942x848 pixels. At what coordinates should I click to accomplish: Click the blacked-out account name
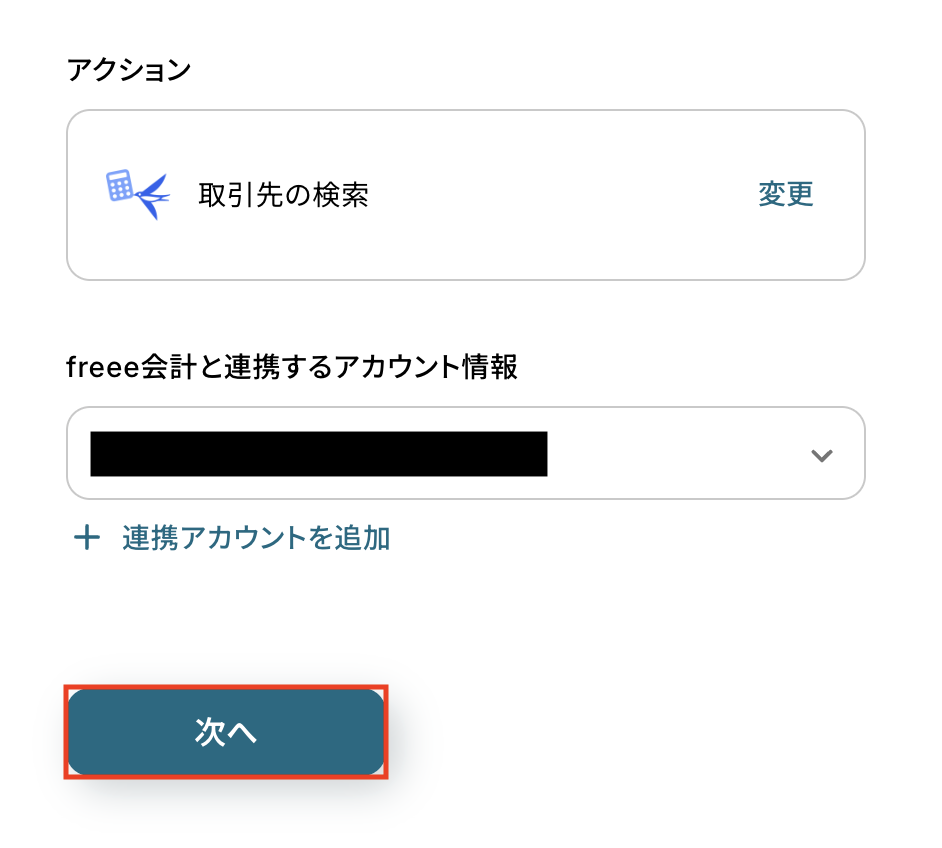[318, 454]
